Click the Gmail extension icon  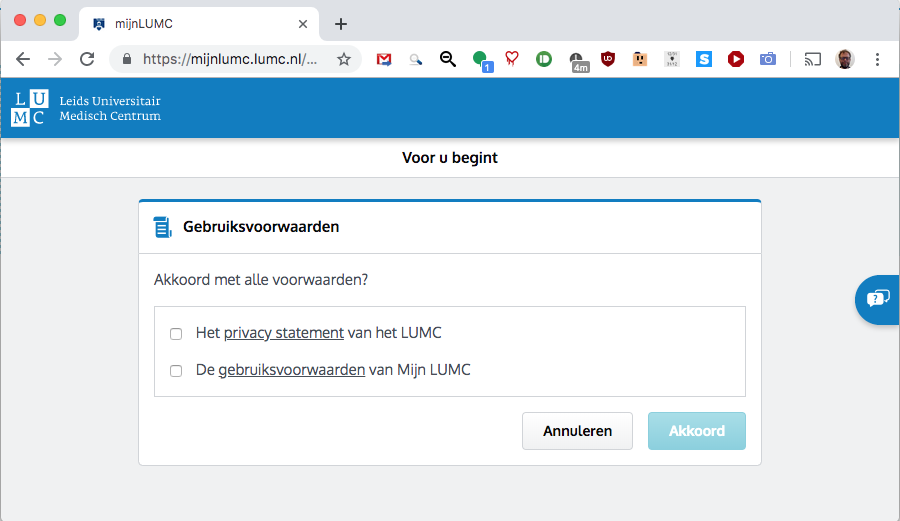384,59
